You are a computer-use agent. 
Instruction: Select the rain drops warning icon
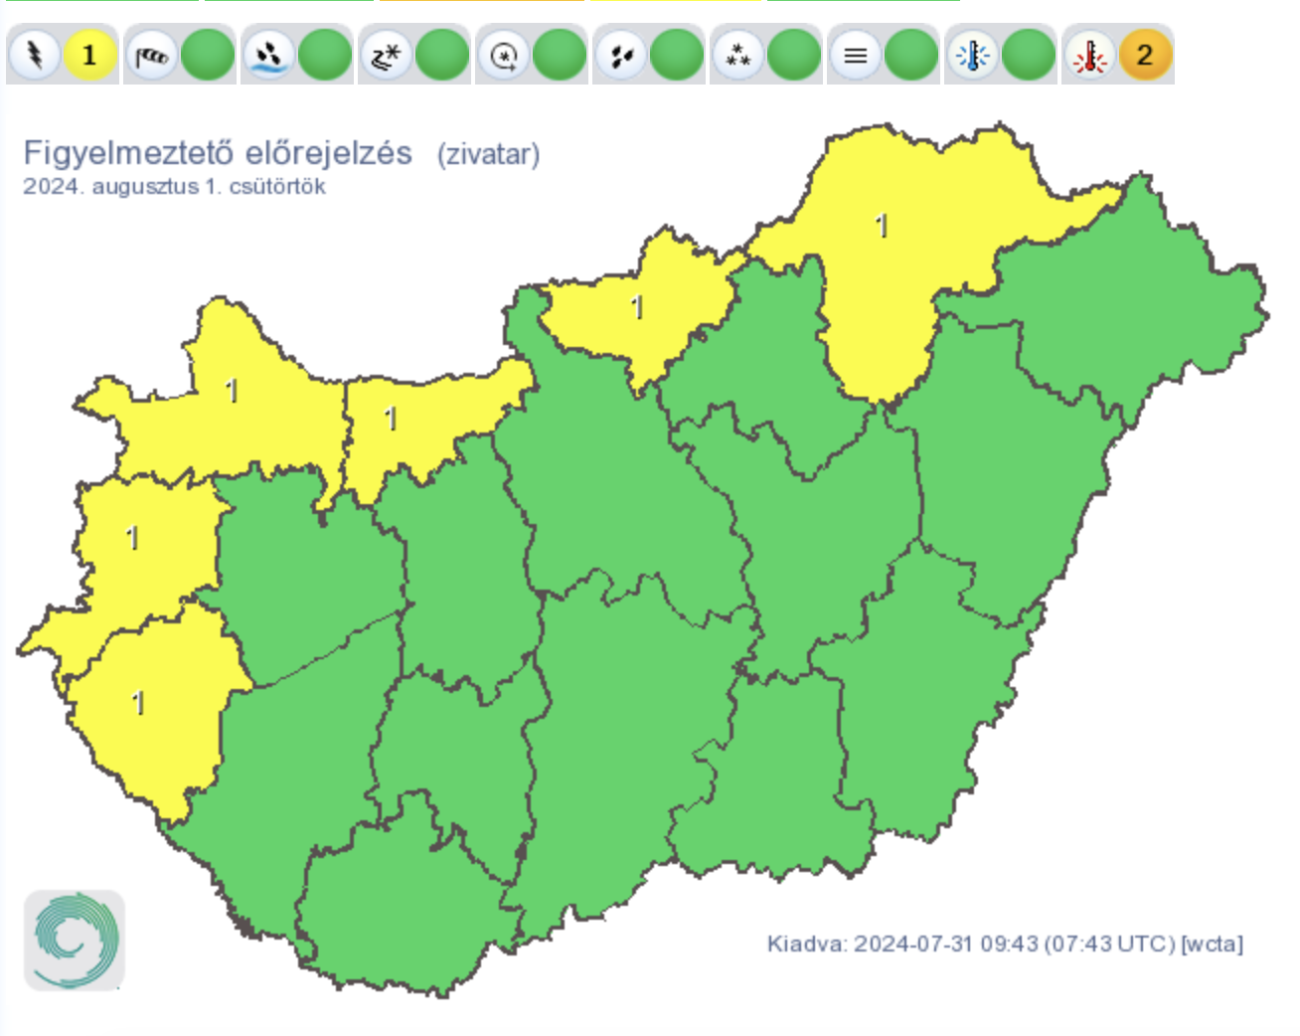[x=621, y=55]
